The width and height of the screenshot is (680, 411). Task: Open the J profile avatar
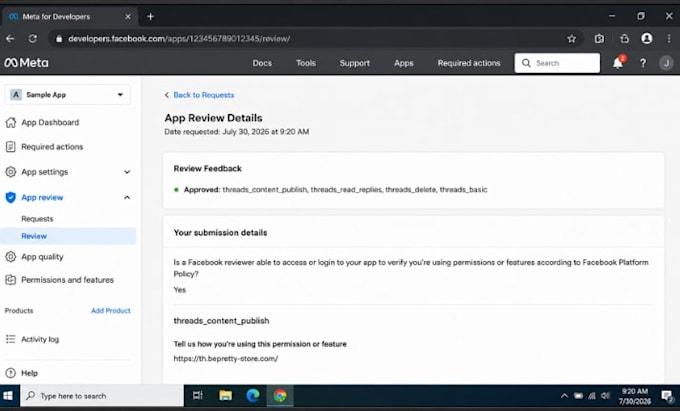point(666,63)
